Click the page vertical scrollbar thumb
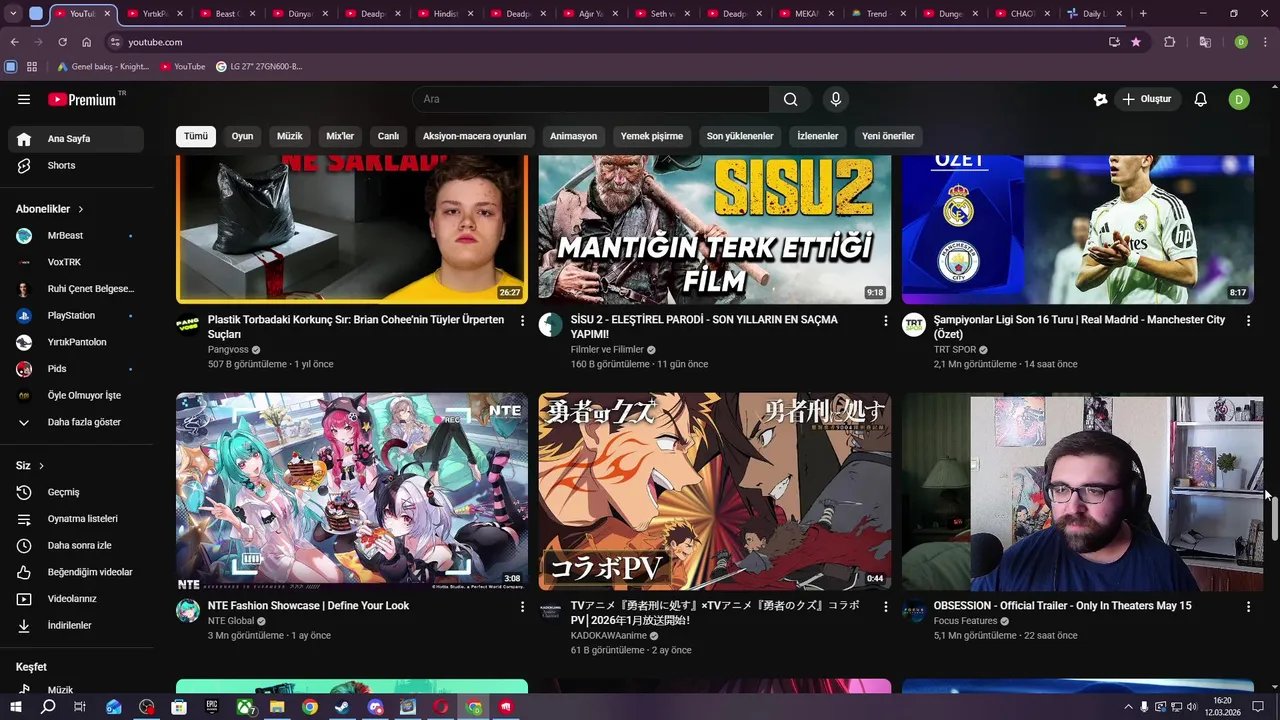 coord(1274,517)
